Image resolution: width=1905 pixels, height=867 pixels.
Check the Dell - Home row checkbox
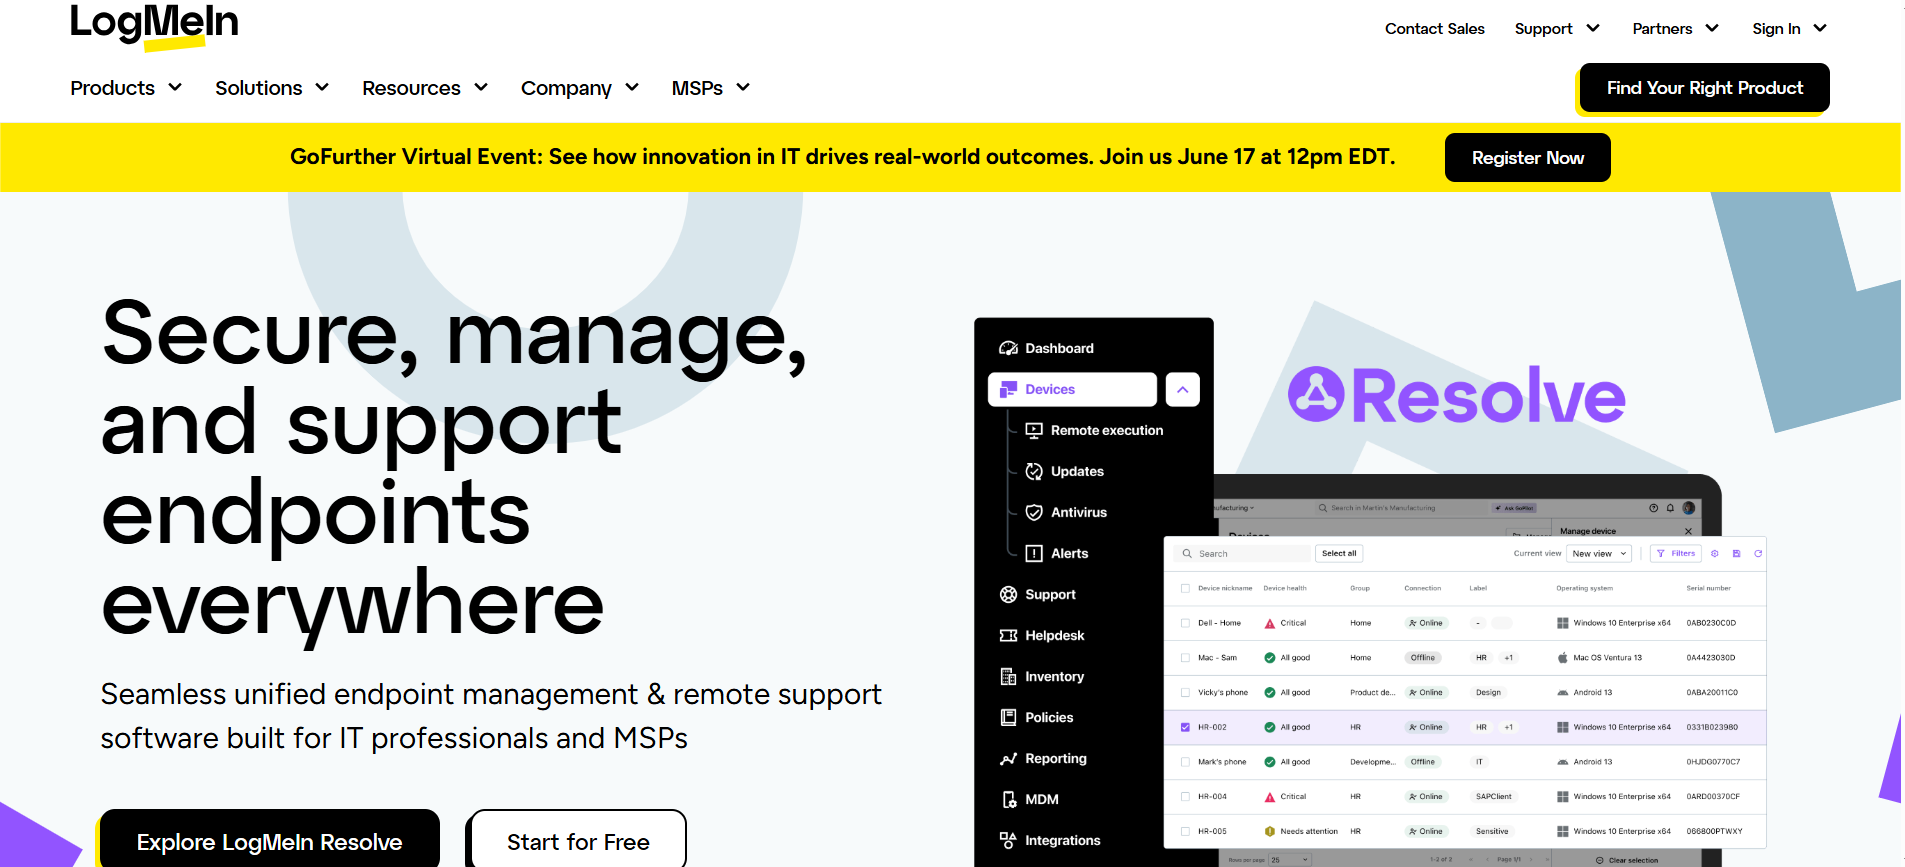click(1185, 623)
